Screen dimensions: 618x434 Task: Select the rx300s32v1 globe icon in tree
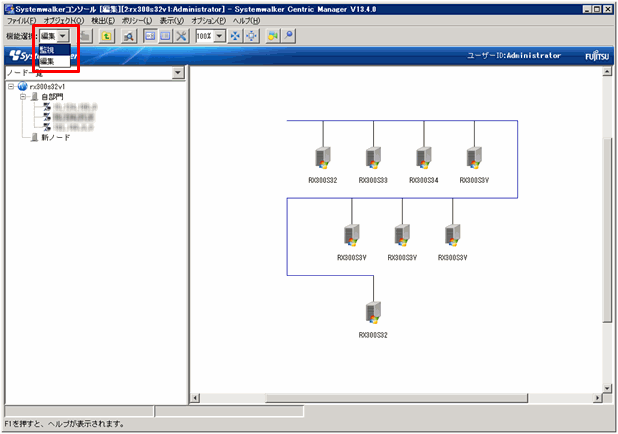[22, 86]
